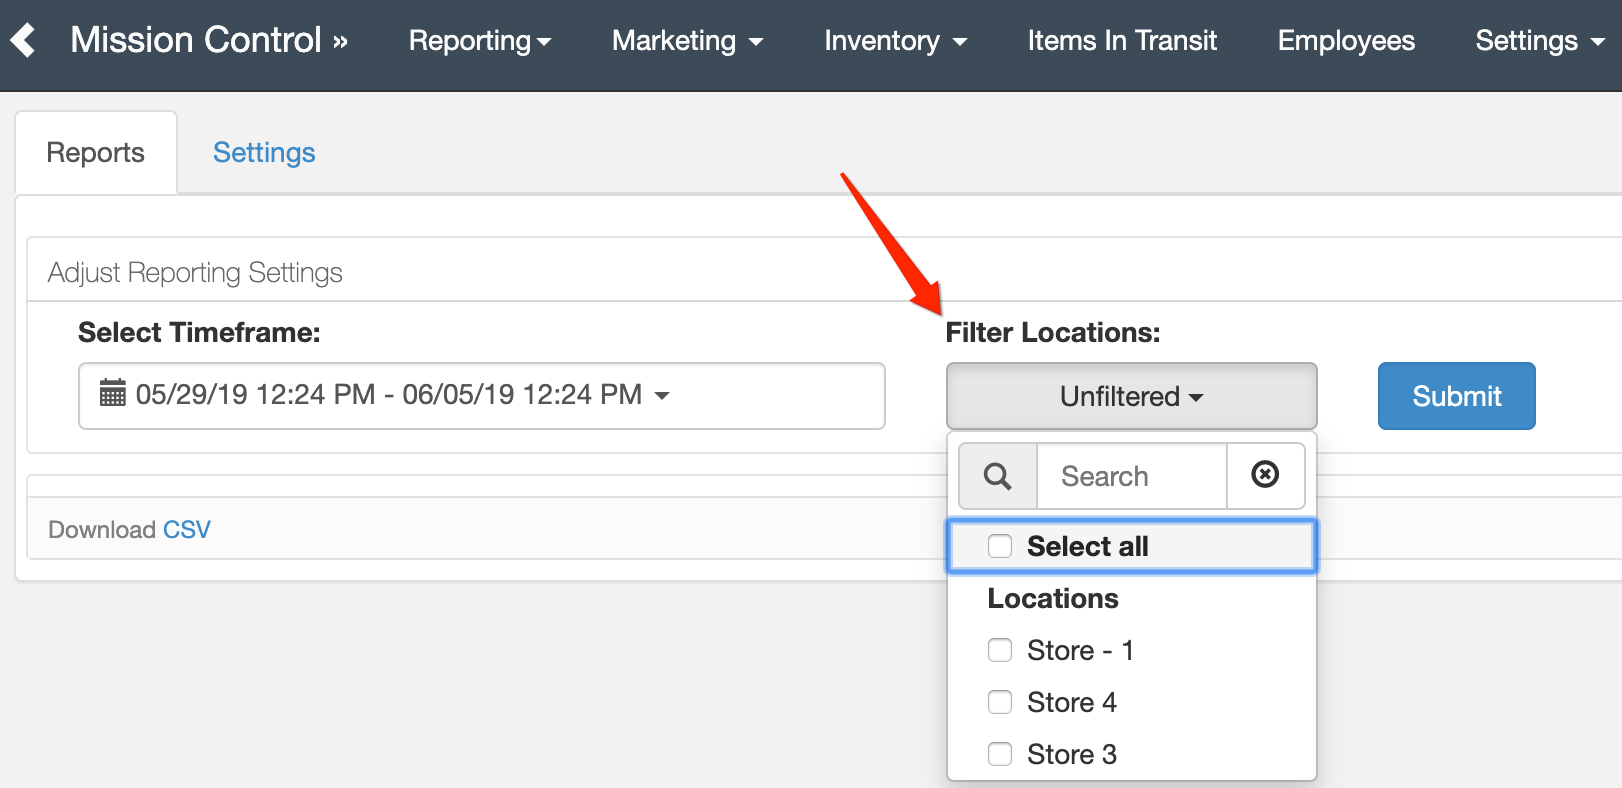1622x788 pixels.
Task: Open the Reporting dropdown menu
Action: coord(480,41)
